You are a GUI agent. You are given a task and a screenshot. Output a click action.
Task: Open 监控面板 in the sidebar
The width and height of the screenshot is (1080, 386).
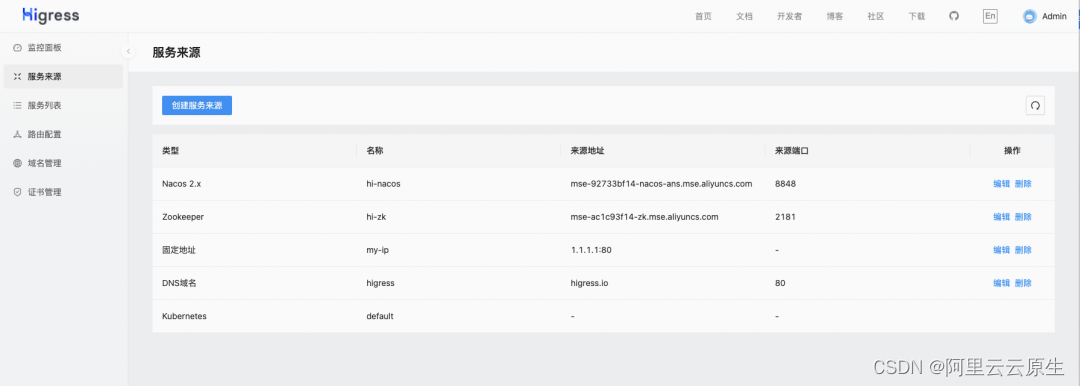click(x=63, y=48)
